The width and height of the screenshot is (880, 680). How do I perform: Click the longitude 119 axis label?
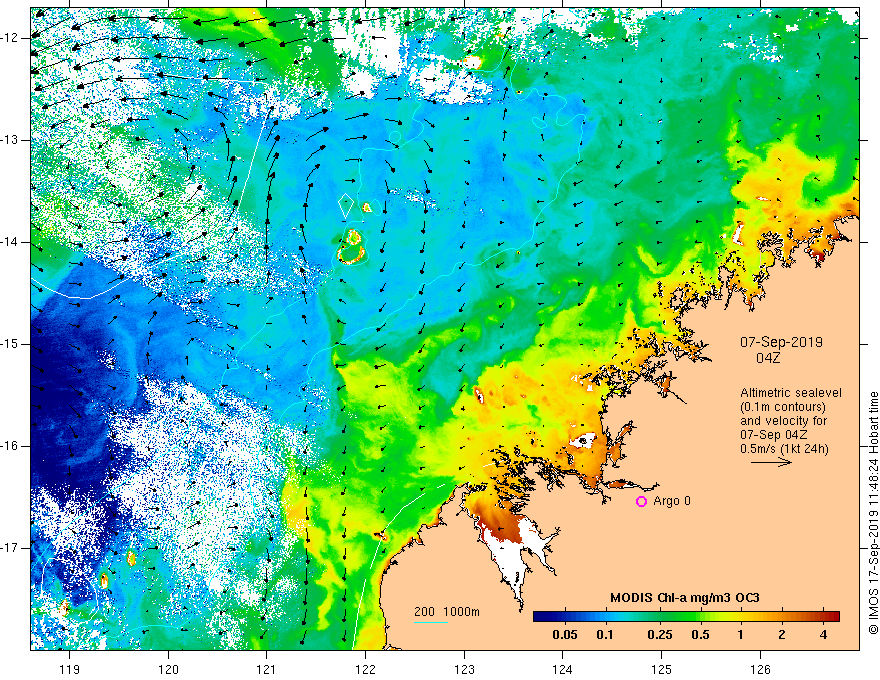coord(70,669)
